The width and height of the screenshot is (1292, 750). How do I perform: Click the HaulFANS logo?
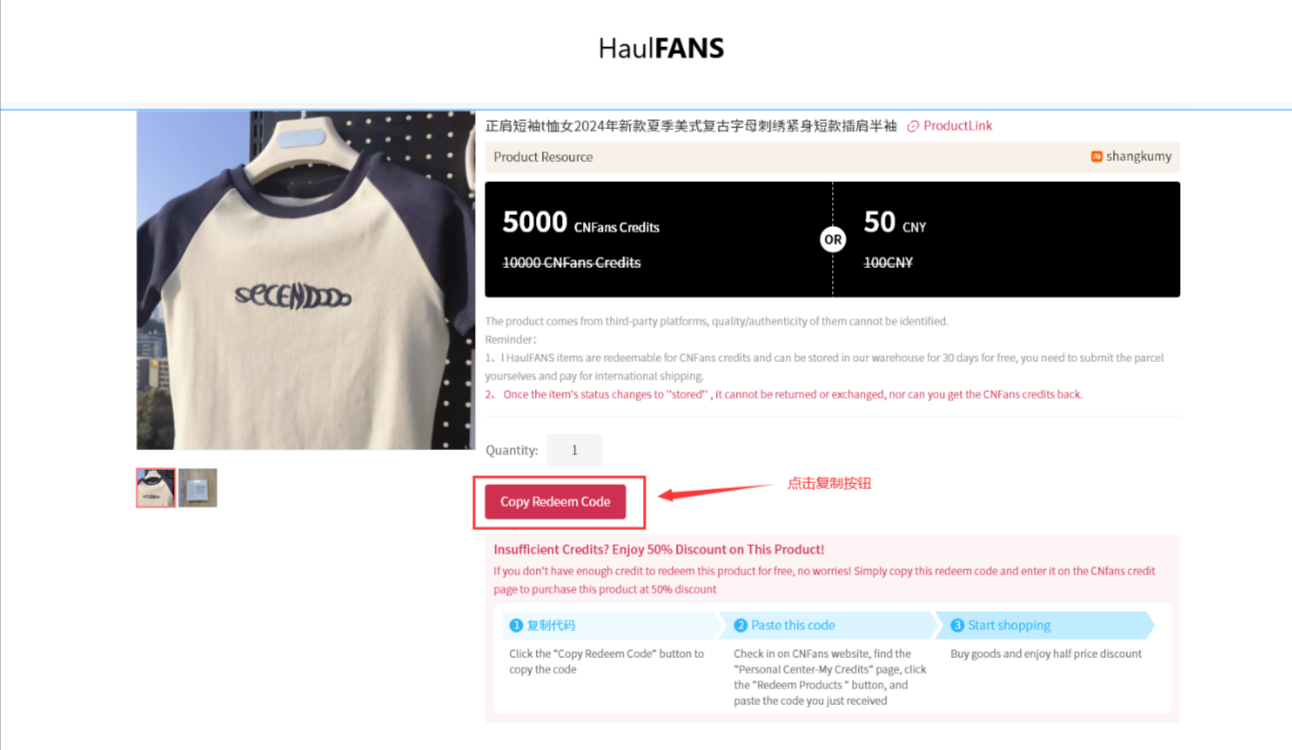point(661,48)
